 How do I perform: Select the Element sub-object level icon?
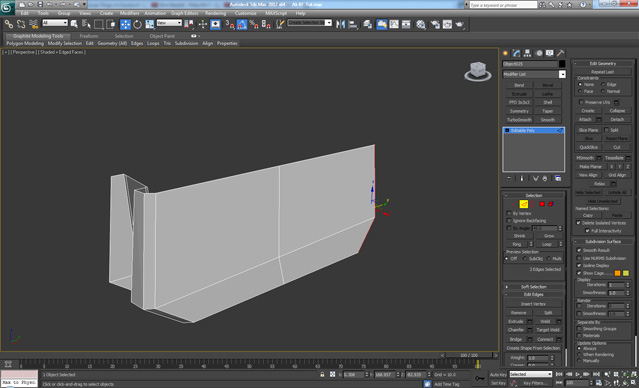(551, 204)
